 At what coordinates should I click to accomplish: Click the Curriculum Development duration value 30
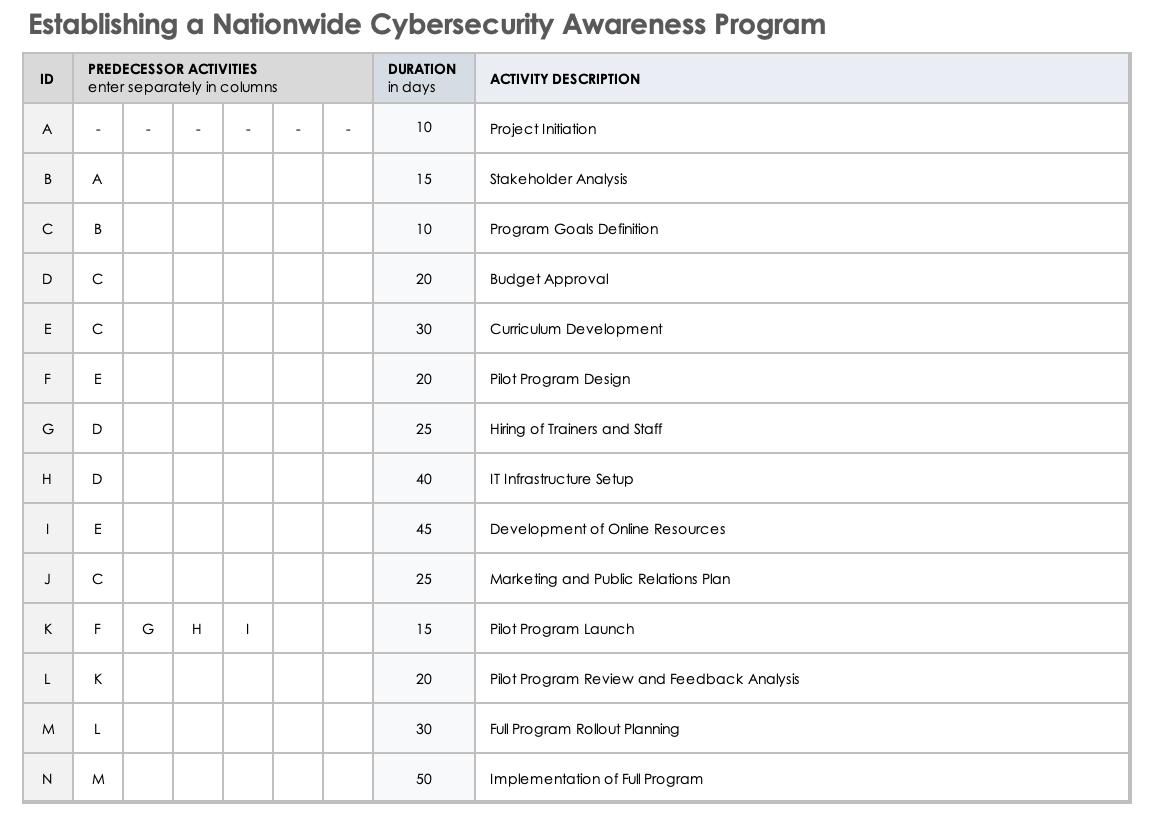point(424,329)
